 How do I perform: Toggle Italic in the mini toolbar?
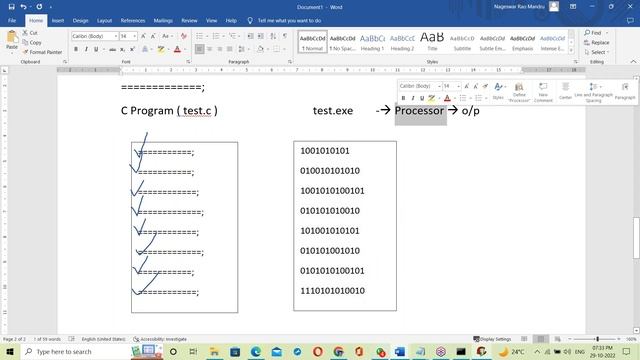pos(413,98)
